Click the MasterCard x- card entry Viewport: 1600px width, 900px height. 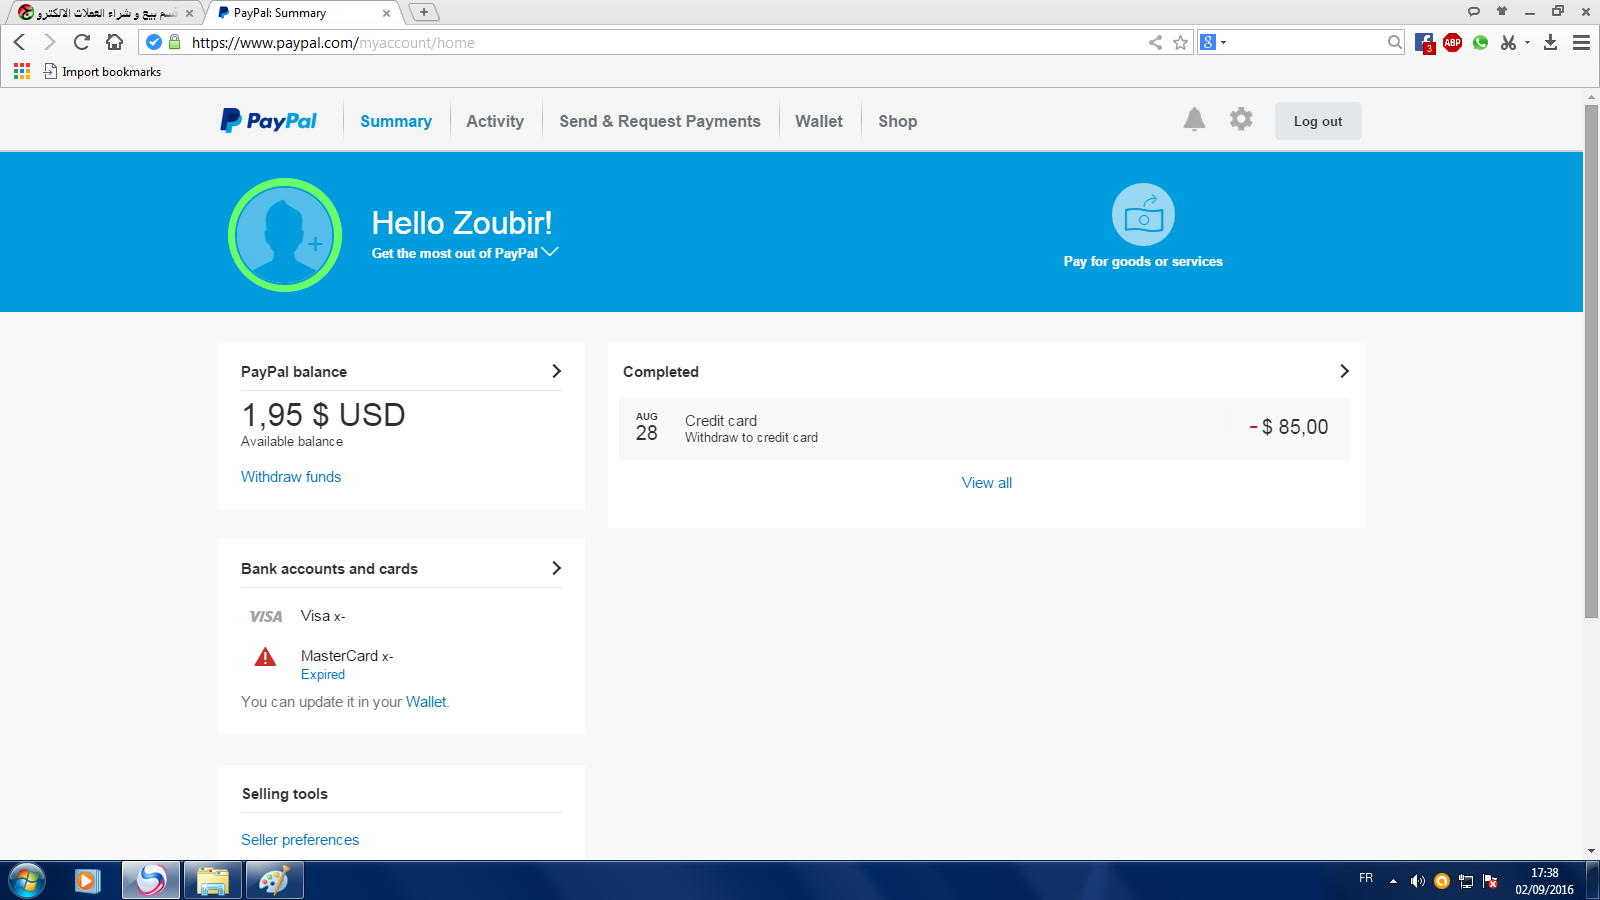(x=347, y=656)
